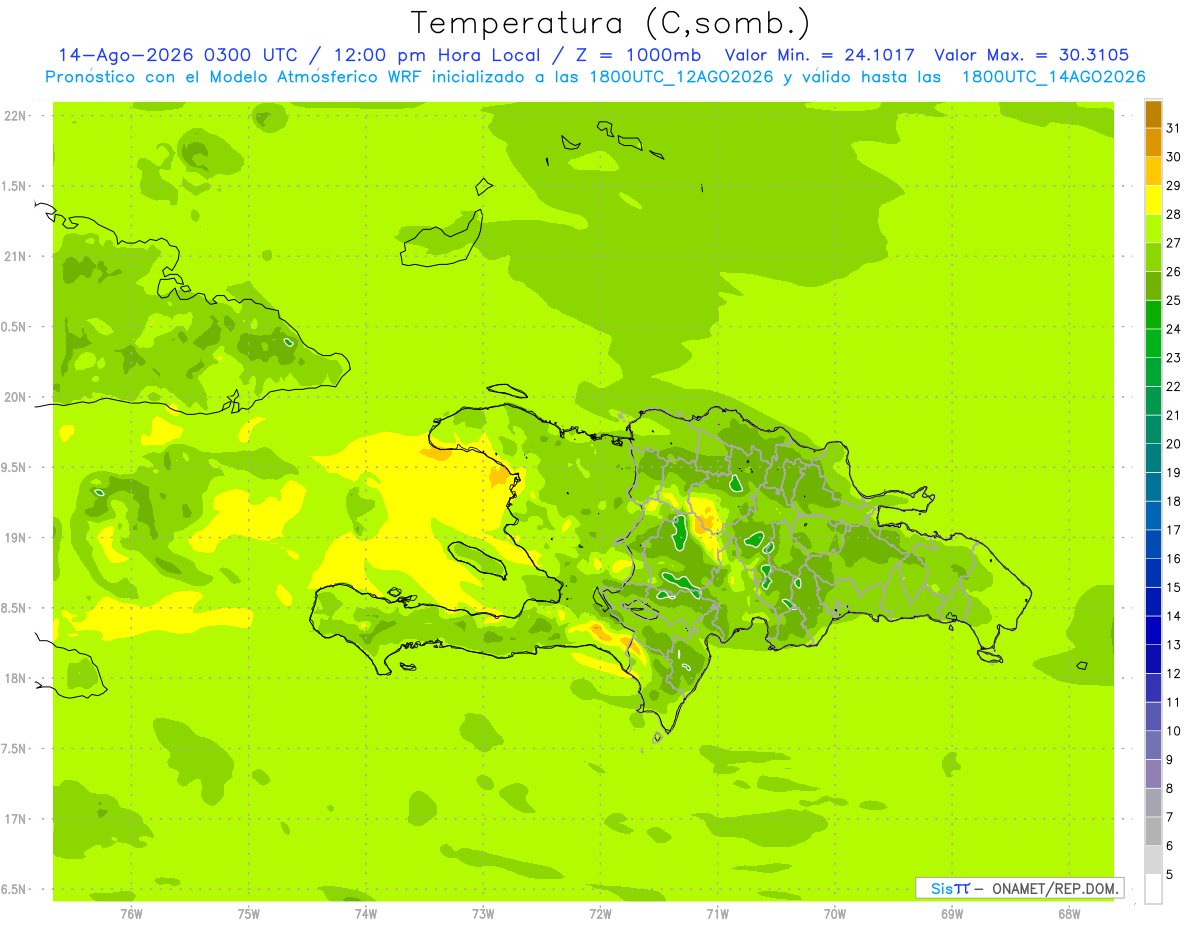Screen dimensions: 1200x927
Task: Select the gray swatch between 6 and 7
Action: [x=1153, y=831]
